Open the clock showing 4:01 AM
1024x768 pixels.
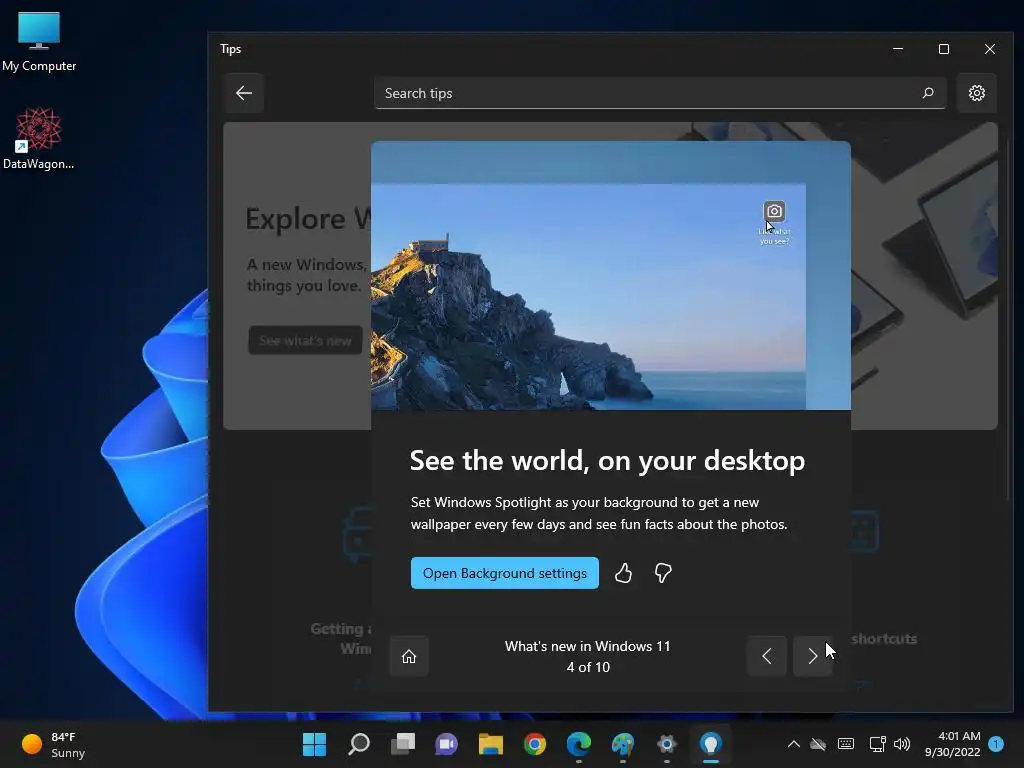tap(952, 744)
